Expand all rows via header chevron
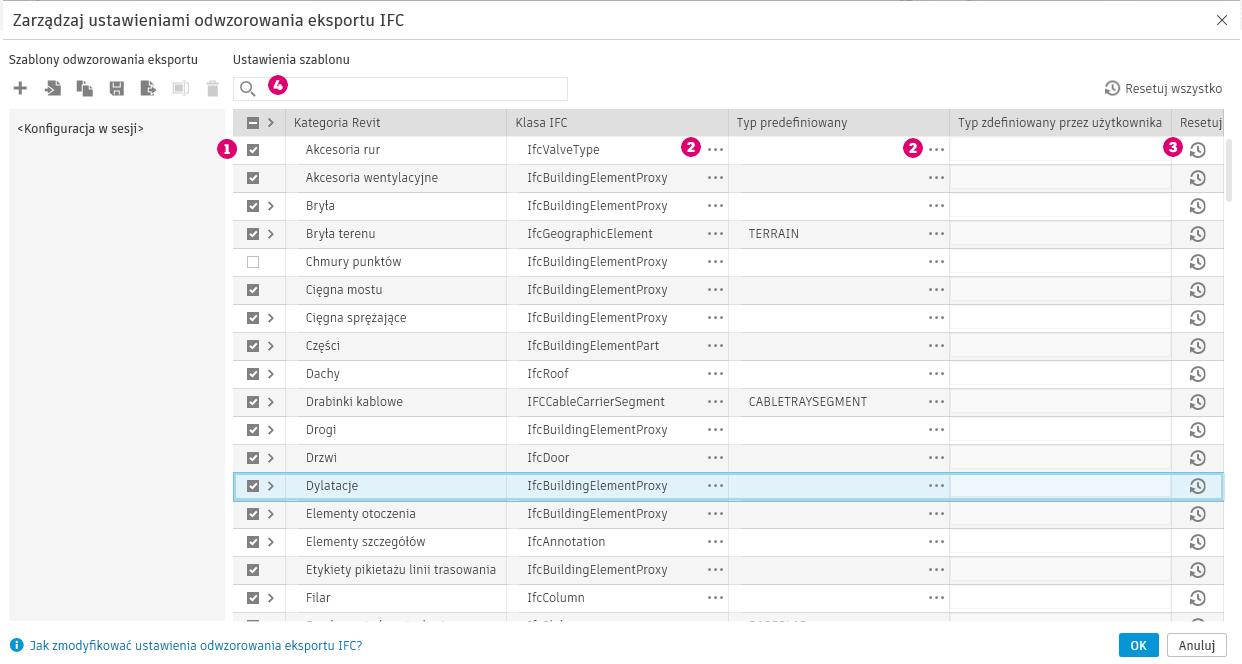This screenshot has height=664, width=1242. coord(270,123)
